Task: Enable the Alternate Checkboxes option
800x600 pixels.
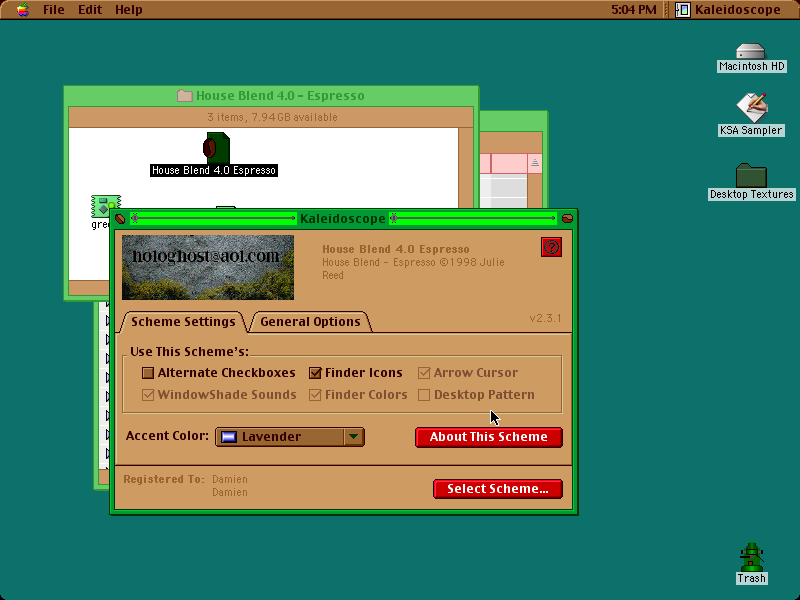Action: point(148,373)
